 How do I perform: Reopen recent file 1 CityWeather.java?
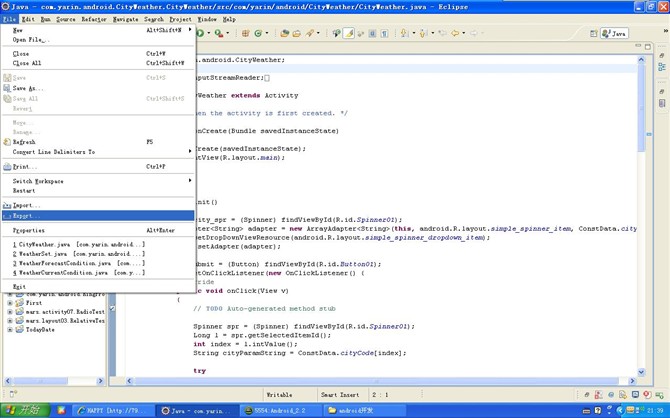tap(98, 244)
